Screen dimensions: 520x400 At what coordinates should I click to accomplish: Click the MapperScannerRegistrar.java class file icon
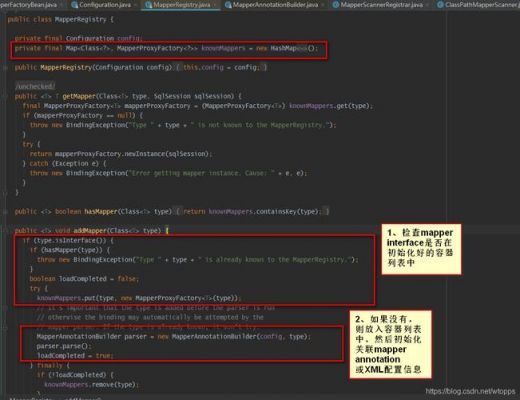(x=336, y=5)
